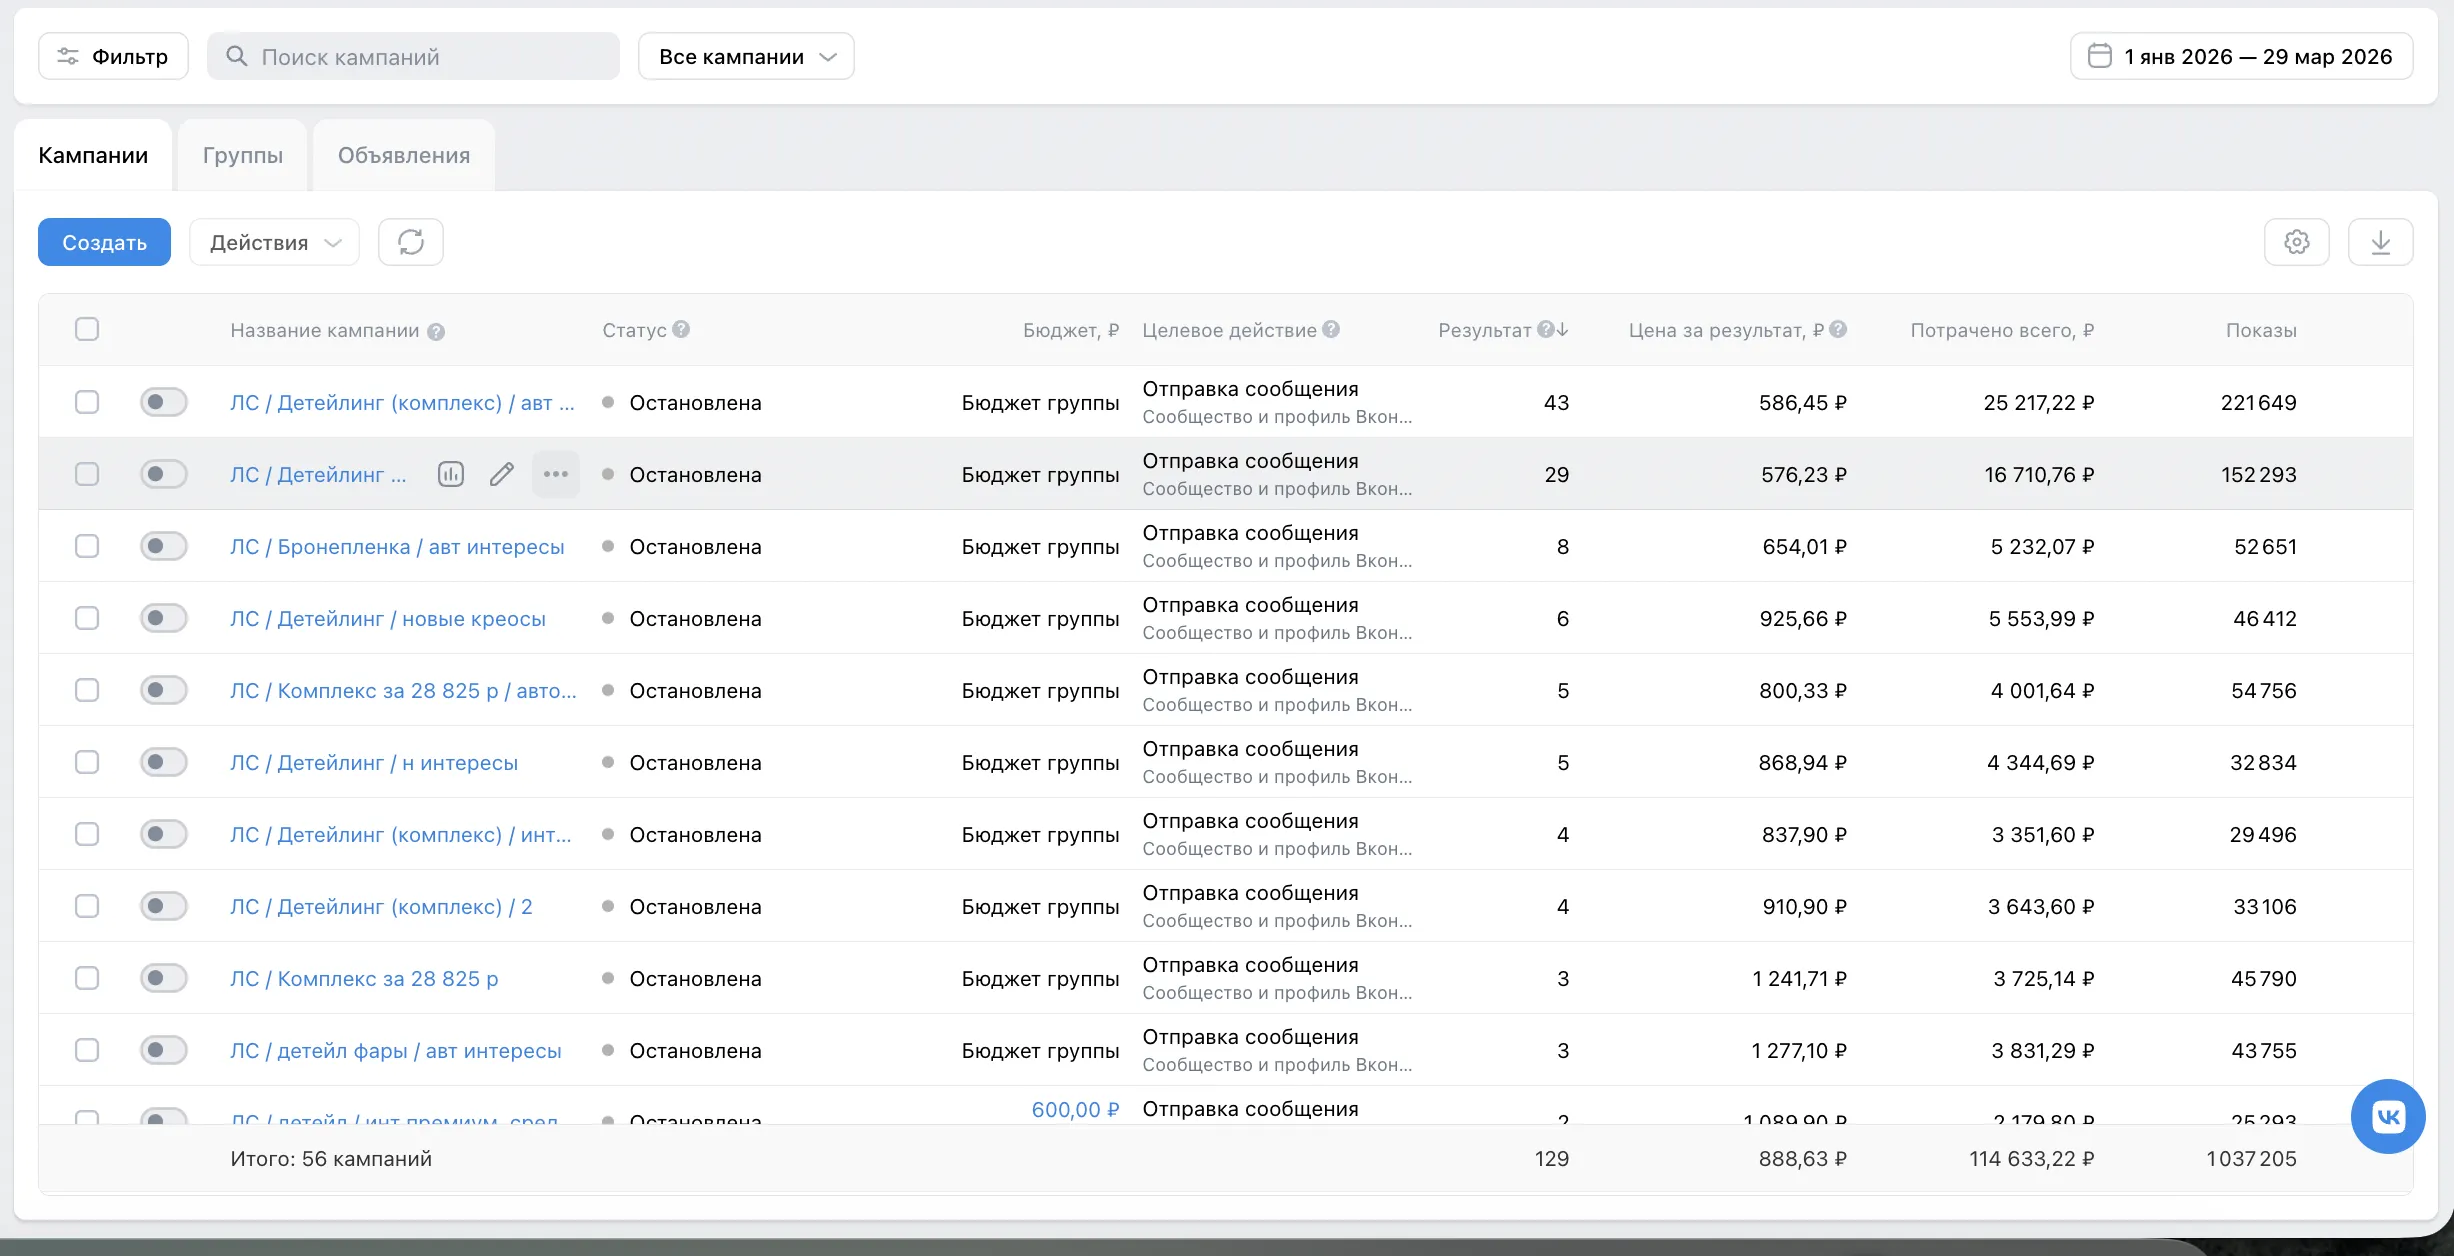
Task: Click the filter sliders icon
Action: 68,56
